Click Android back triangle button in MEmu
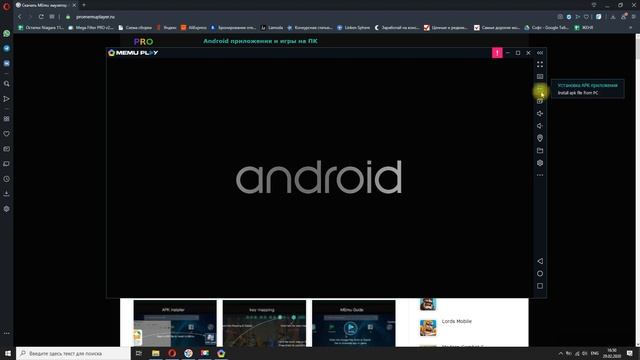 540,261
